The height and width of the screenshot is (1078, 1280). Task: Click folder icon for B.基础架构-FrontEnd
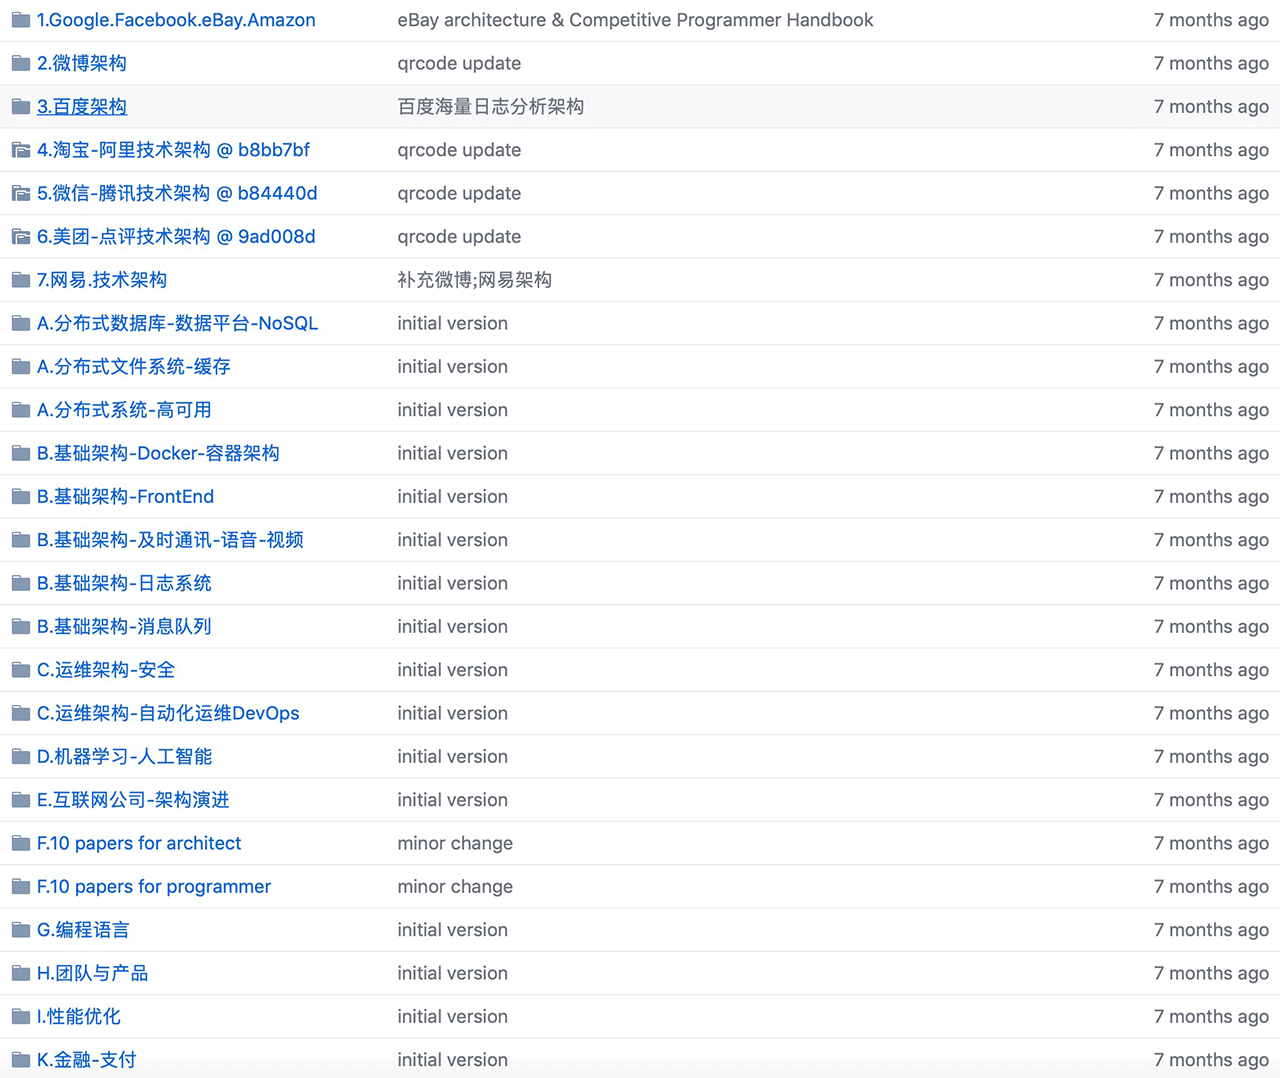tap(20, 497)
